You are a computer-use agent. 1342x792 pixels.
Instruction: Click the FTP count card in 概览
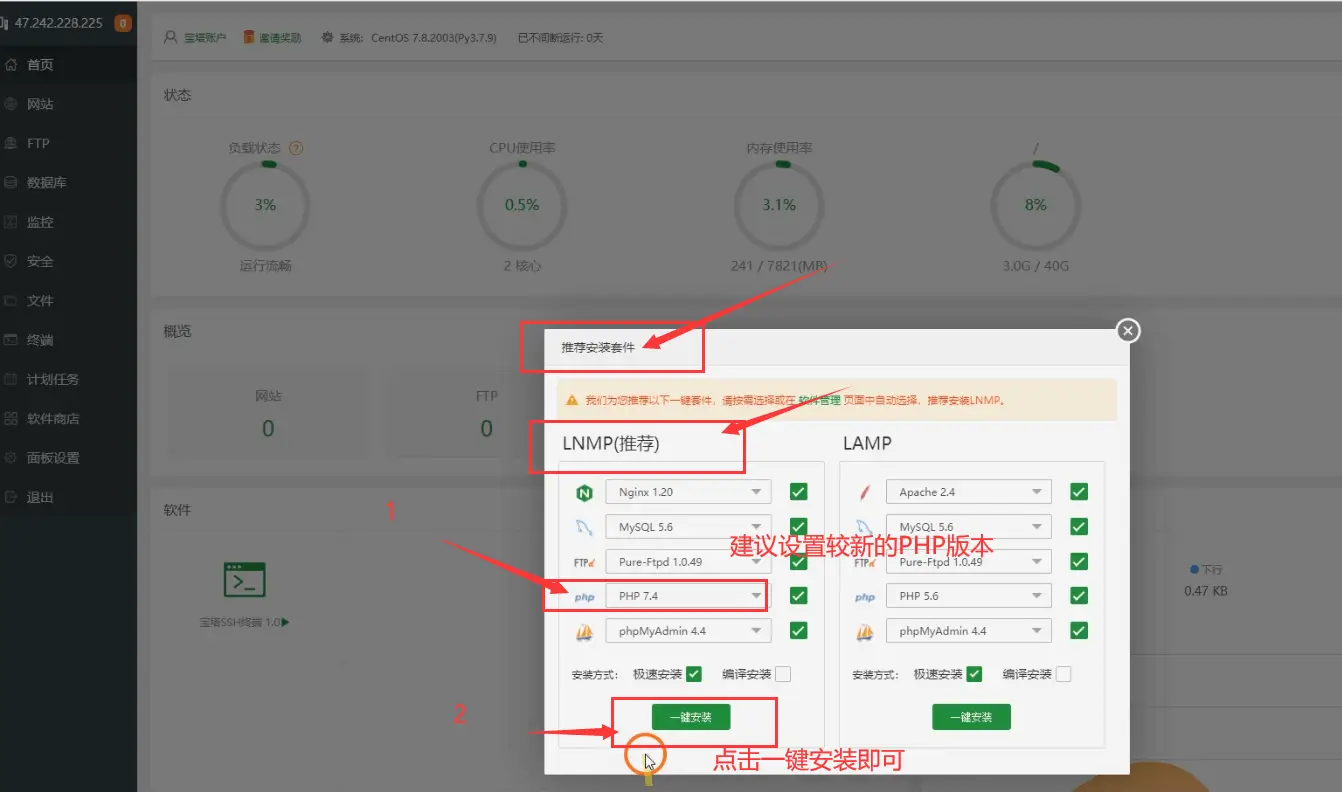[x=486, y=414]
